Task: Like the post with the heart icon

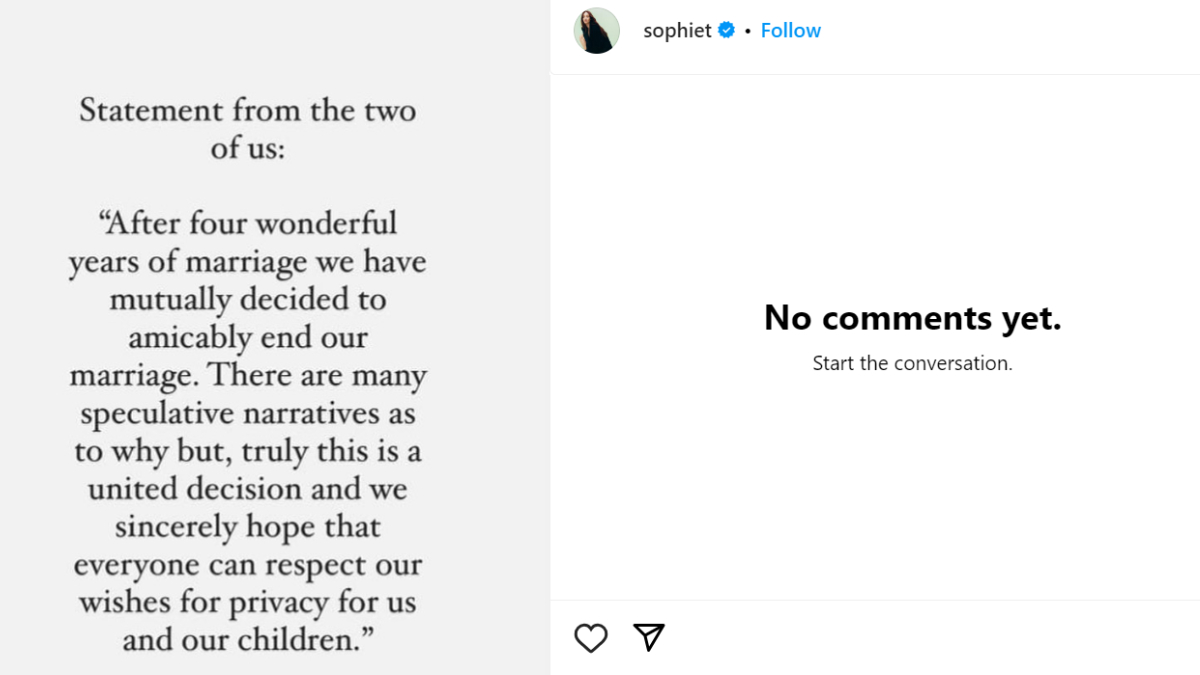Action: (x=591, y=638)
